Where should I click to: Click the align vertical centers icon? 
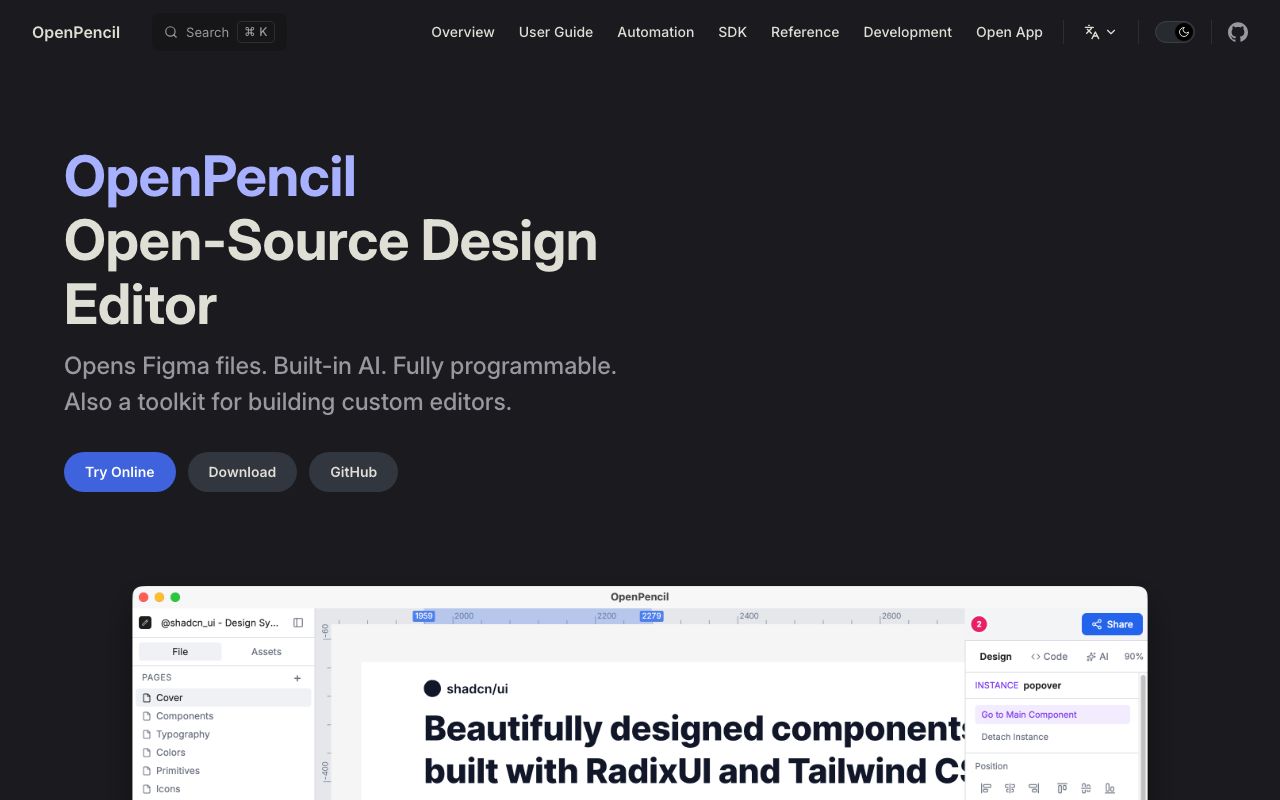point(1086,788)
